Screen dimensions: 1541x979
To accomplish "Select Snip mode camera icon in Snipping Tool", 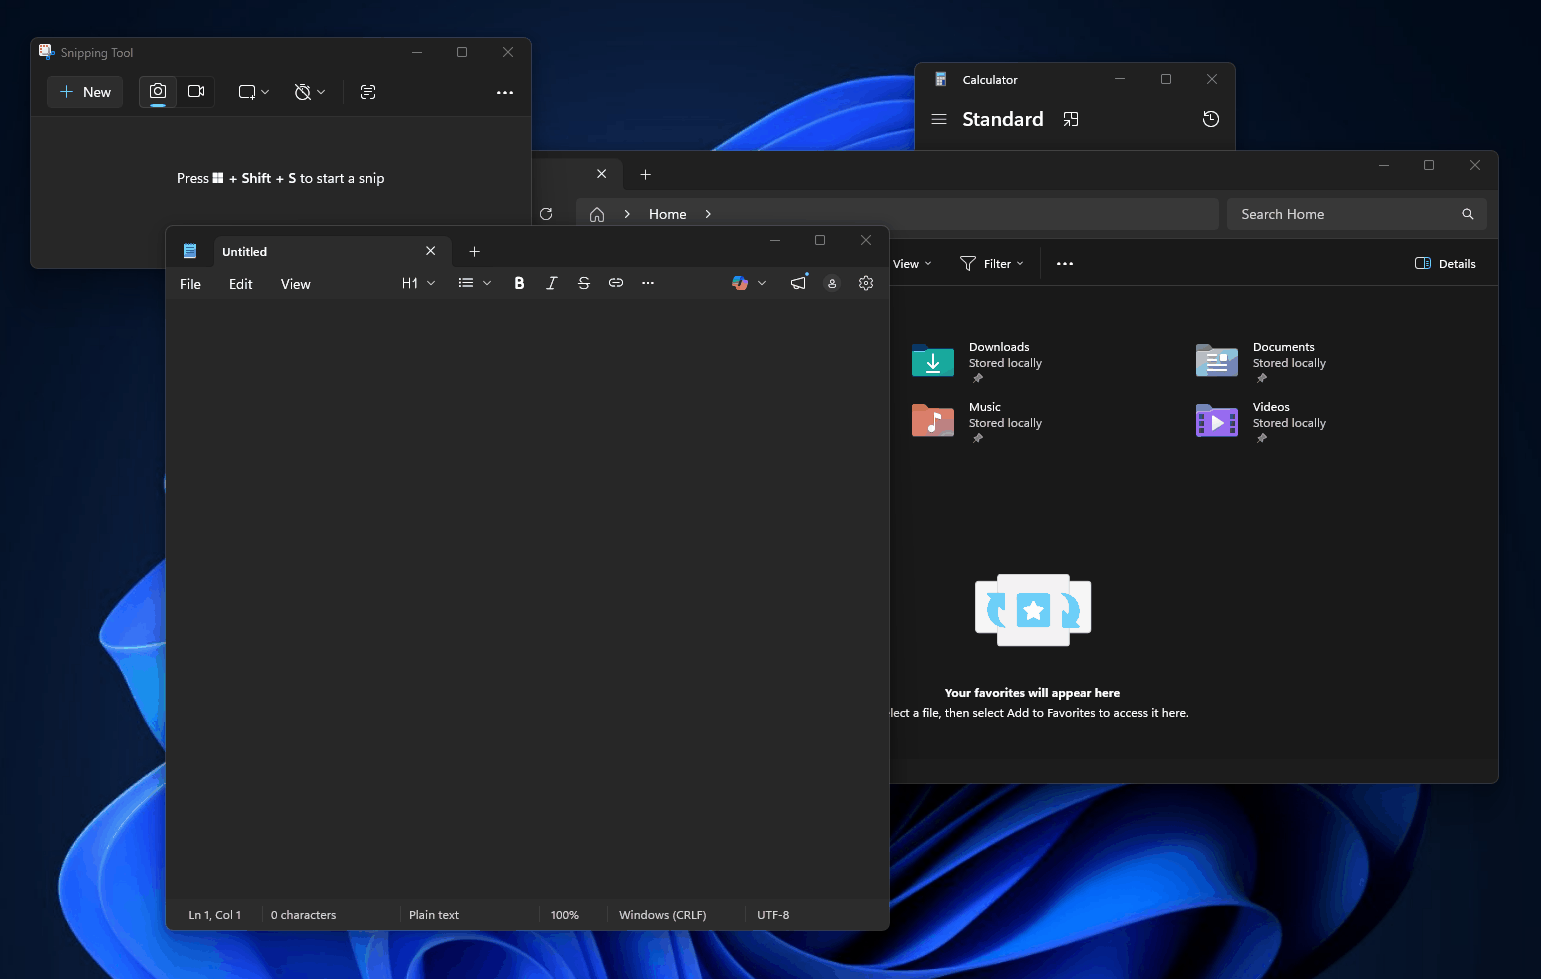I will point(158,92).
